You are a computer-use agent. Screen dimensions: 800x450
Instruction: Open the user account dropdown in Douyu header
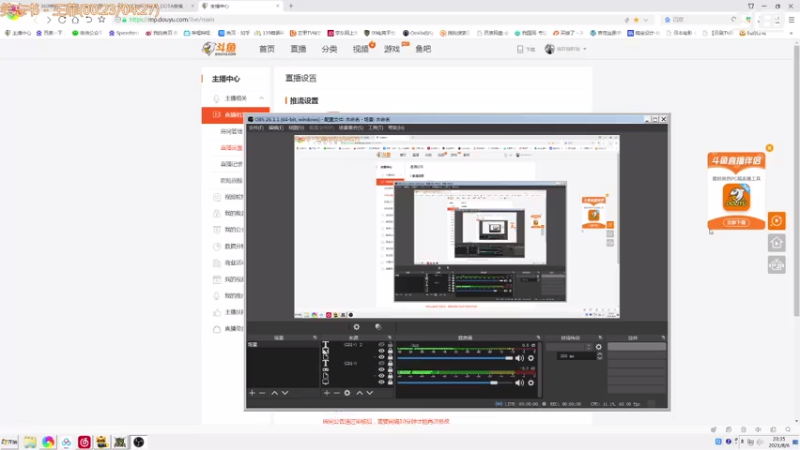[566, 49]
